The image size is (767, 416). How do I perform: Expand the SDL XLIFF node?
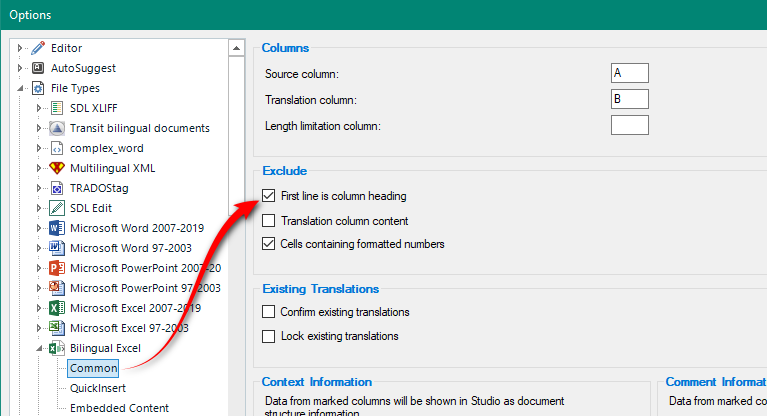coord(39,108)
